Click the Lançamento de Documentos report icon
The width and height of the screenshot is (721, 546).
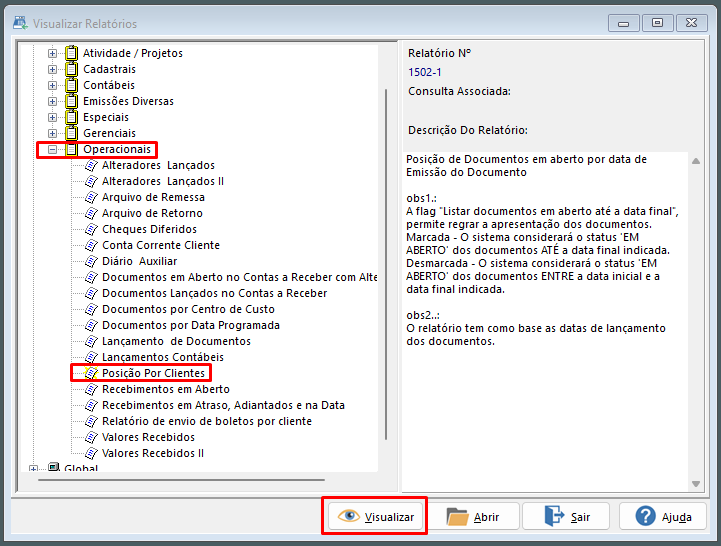click(92, 341)
